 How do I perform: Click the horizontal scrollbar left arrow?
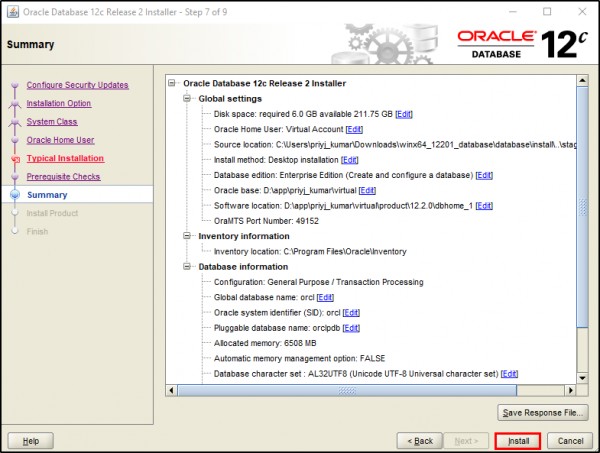[171, 390]
